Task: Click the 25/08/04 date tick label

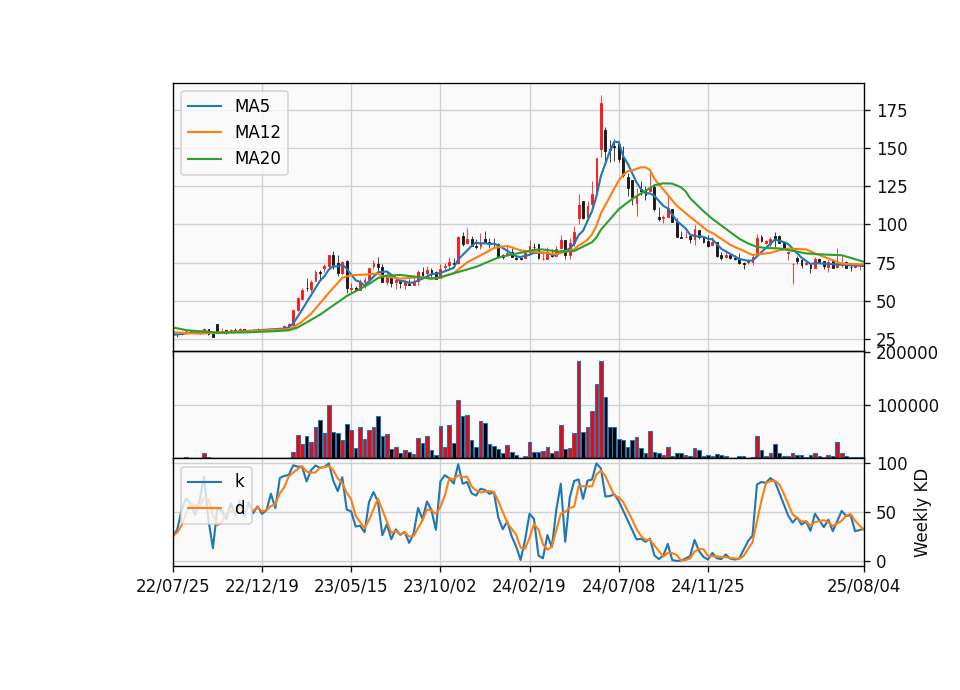Action: 864,587
